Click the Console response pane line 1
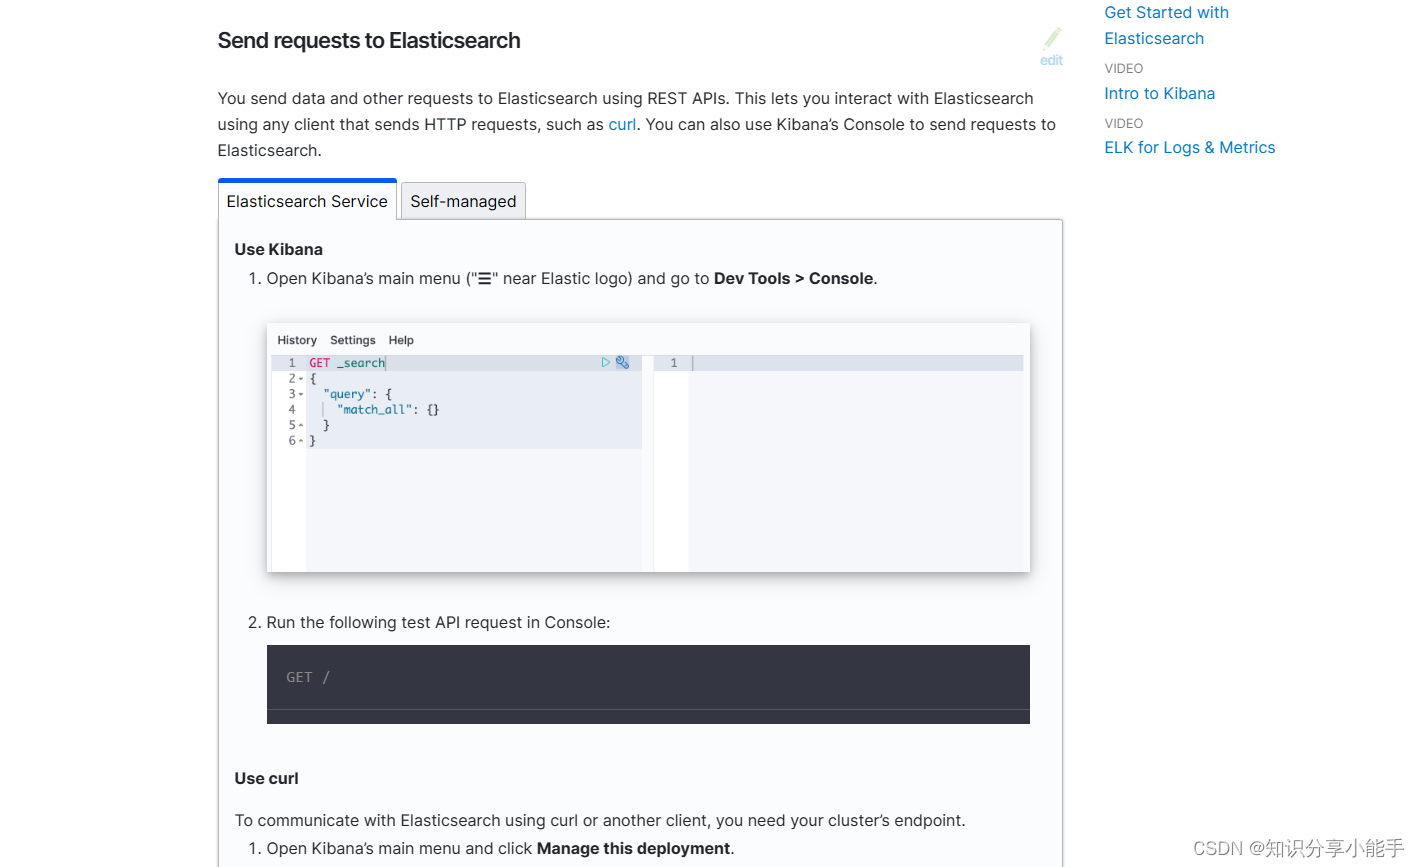 pyautogui.click(x=838, y=363)
